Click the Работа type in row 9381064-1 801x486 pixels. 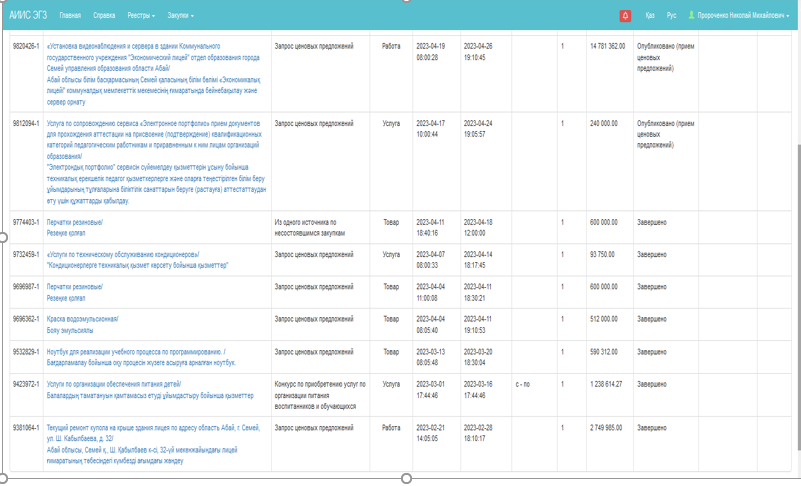pos(391,427)
